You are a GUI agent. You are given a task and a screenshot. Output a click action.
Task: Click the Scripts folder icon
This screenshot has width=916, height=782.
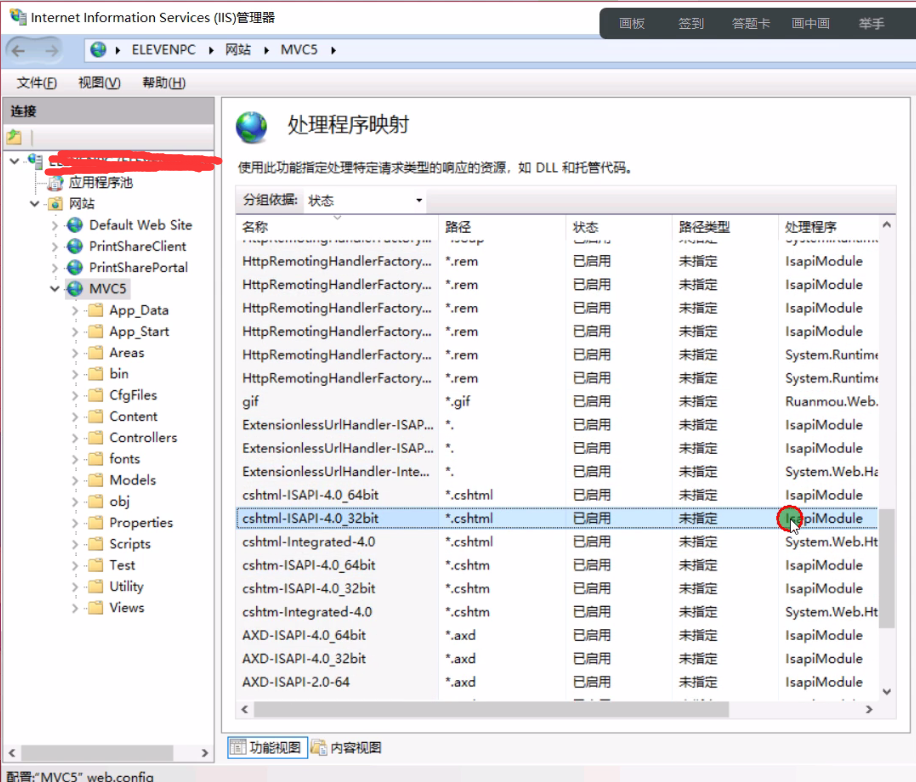coord(95,544)
